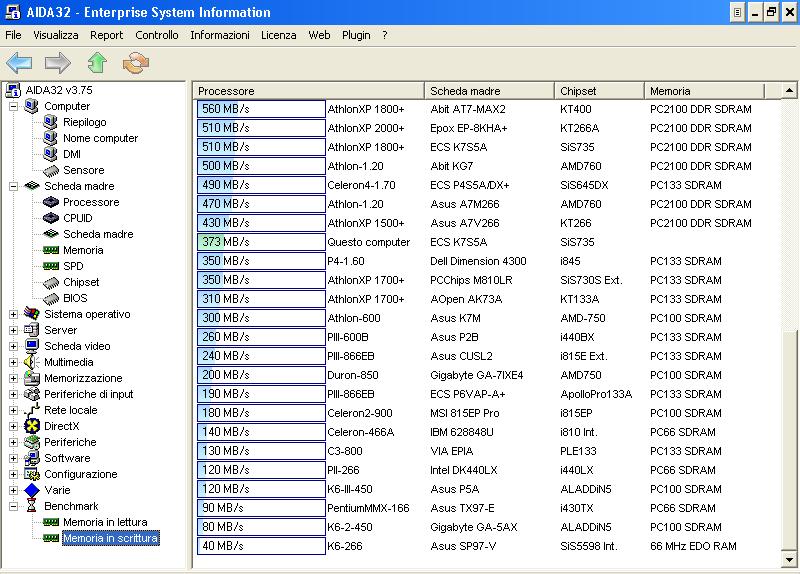Open the Plugin menu
The image size is (800, 574).
point(356,35)
